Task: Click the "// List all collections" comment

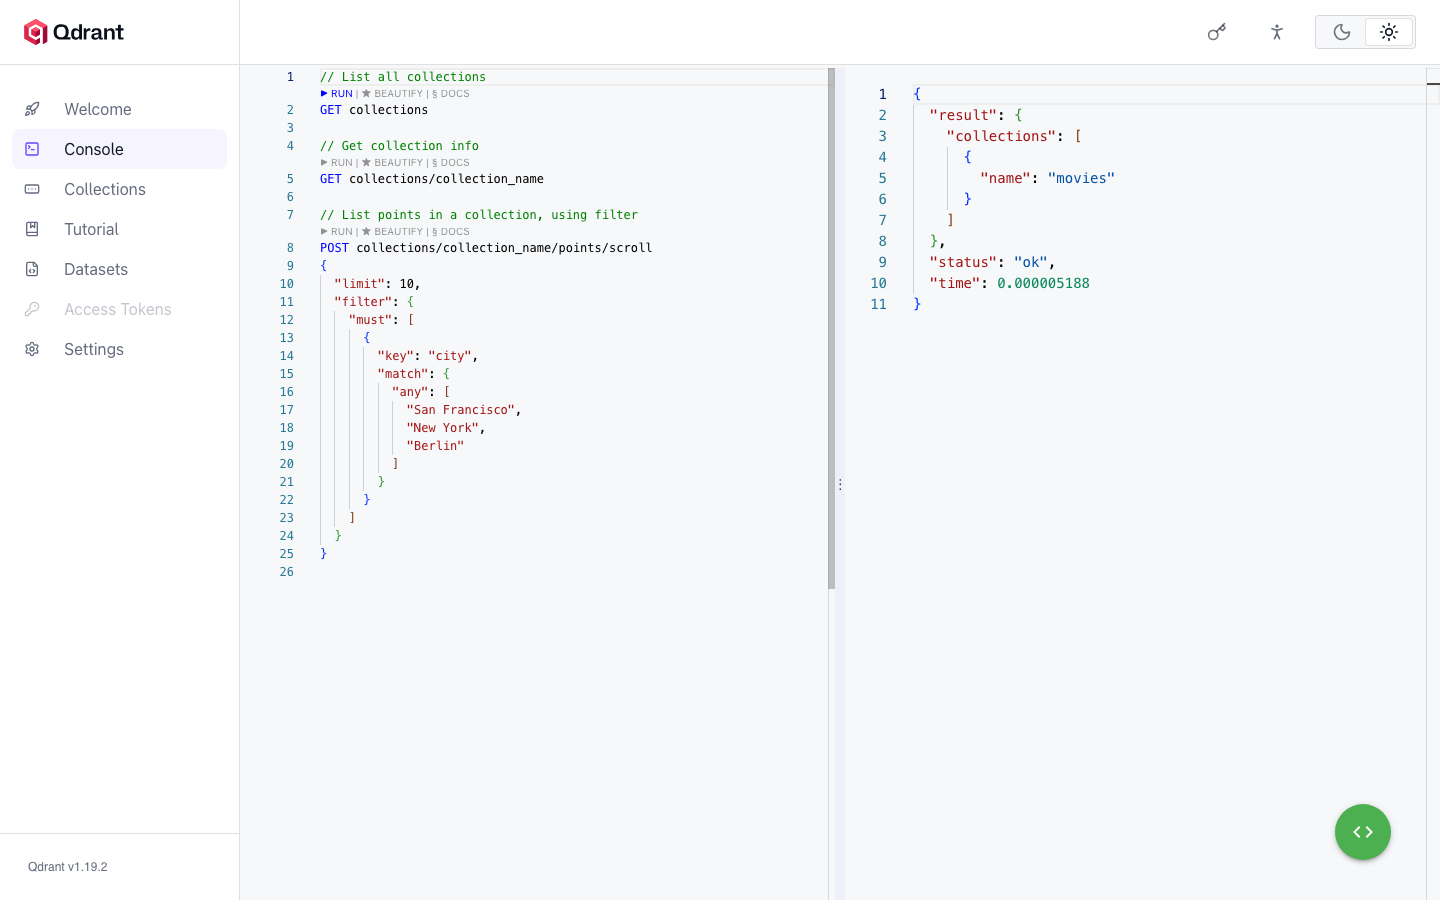Action: (x=403, y=77)
